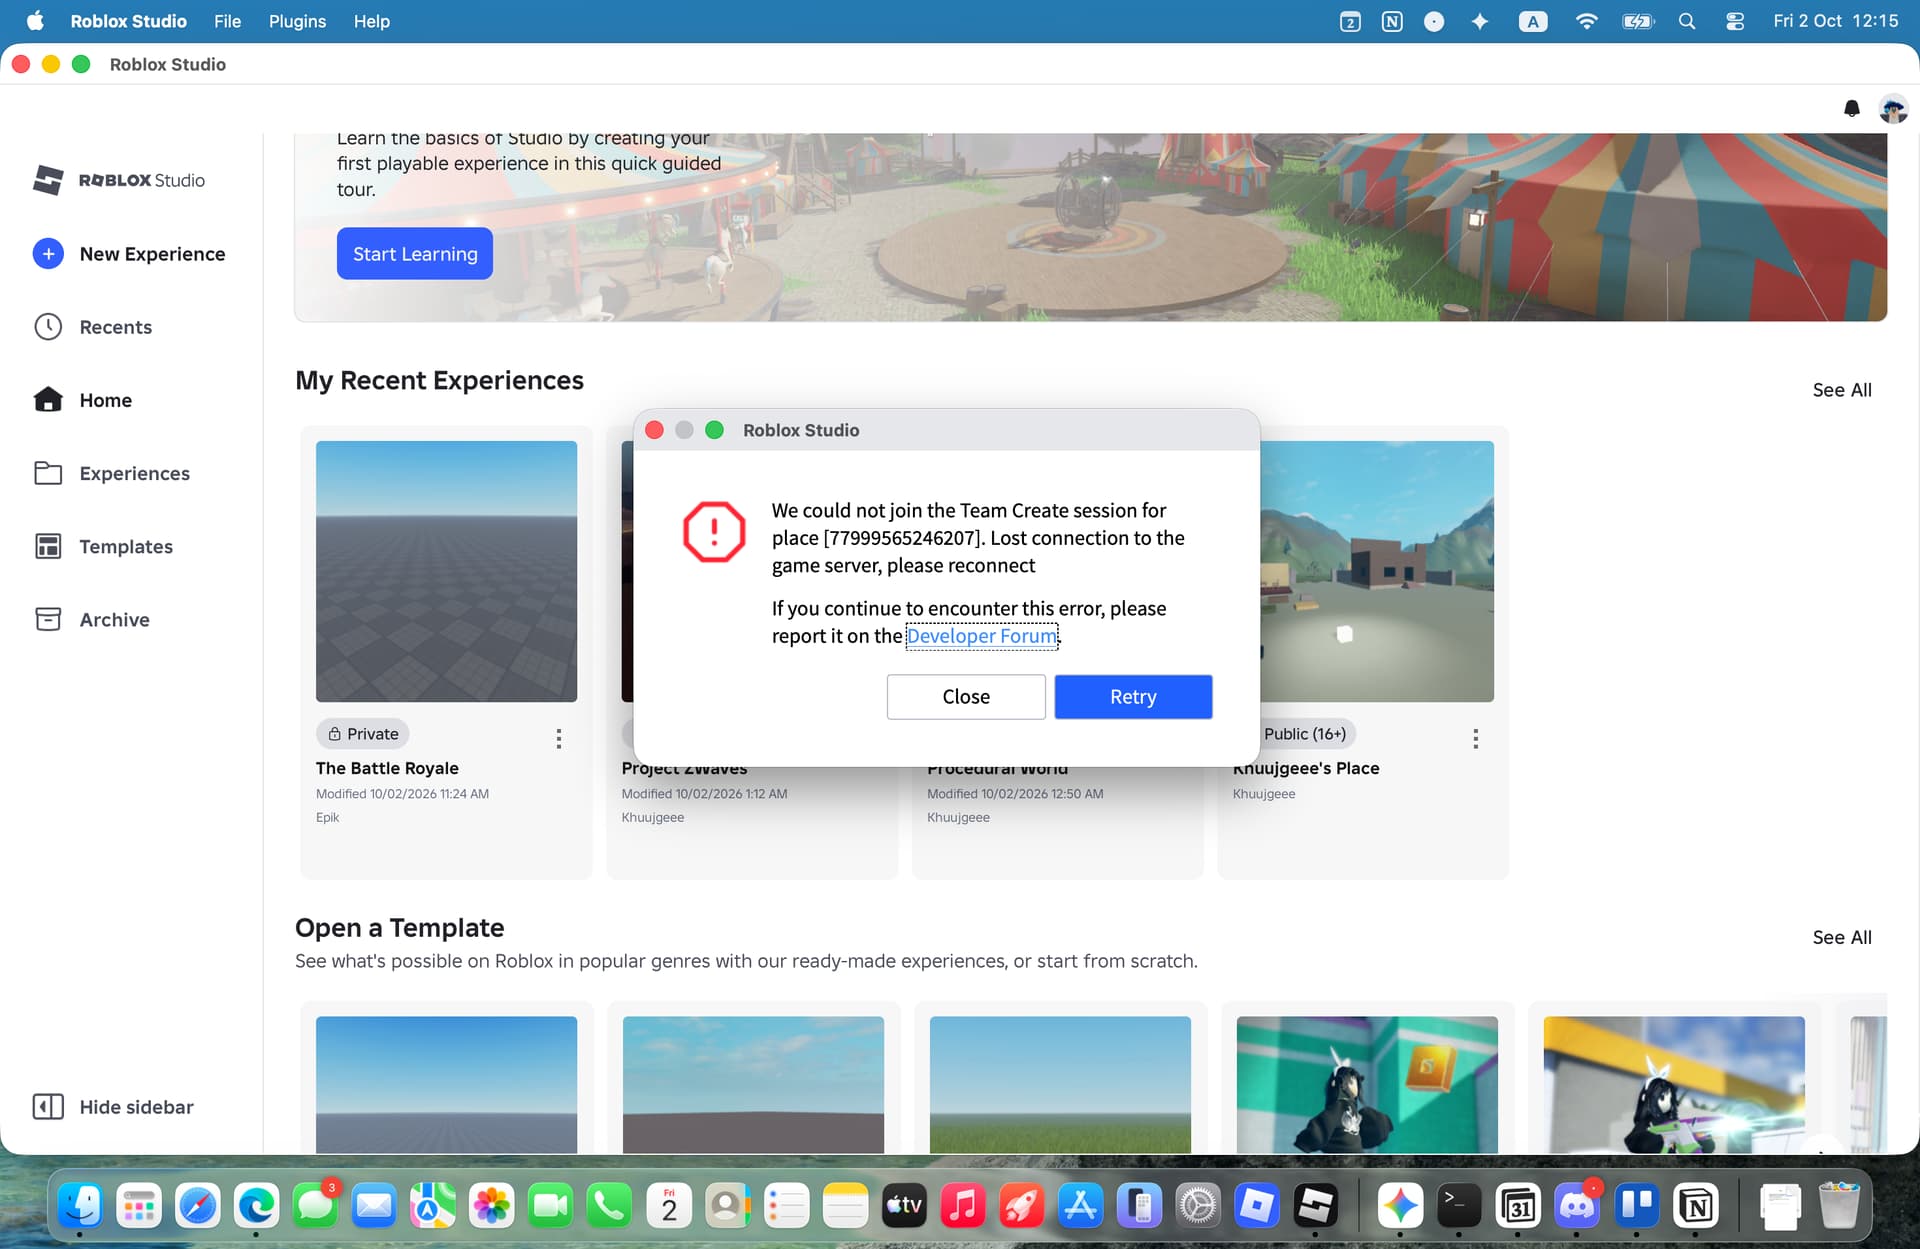Open System Settings in the Dock
This screenshot has height=1249, width=1920.
[1198, 1205]
